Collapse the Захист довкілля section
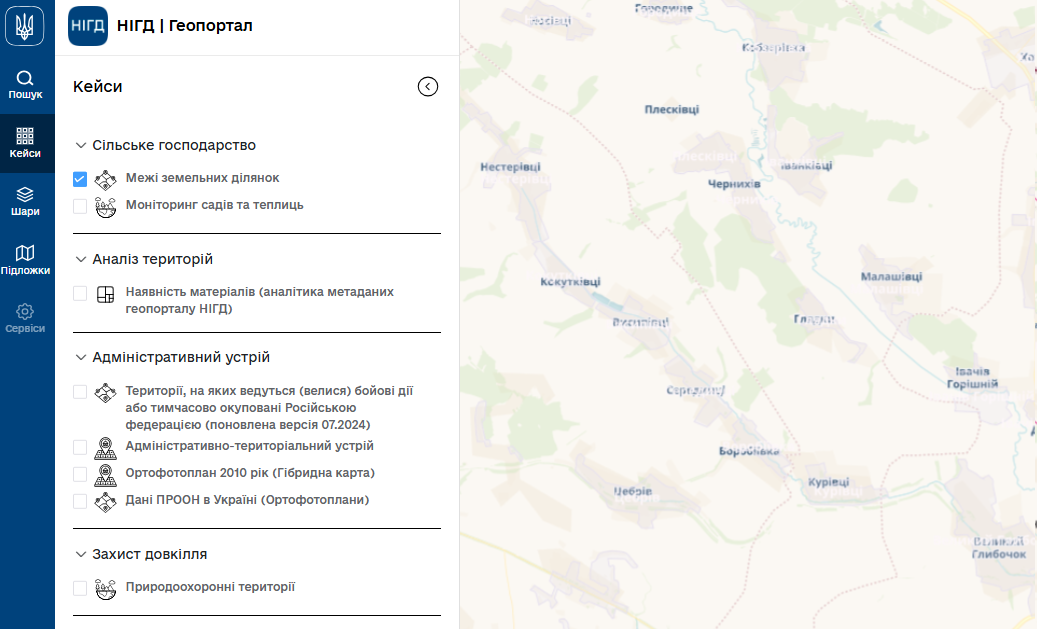 pyautogui.click(x=81, y=555)
